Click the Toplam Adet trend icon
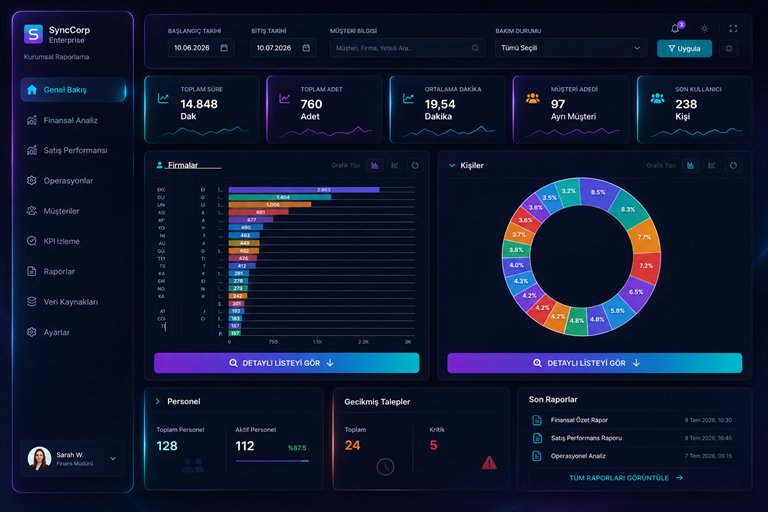768x512 pixels. pos(285,98)
